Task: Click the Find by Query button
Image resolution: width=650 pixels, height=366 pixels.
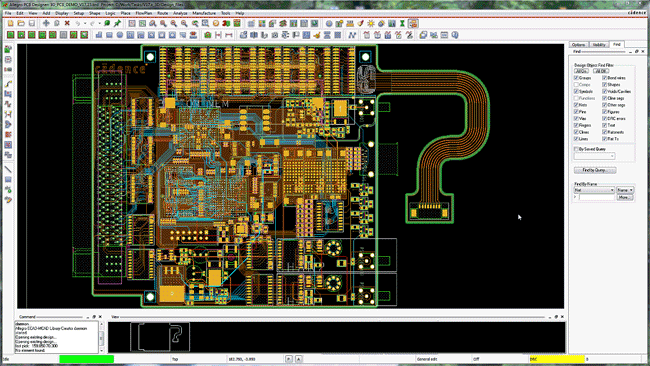Action: 595,170
